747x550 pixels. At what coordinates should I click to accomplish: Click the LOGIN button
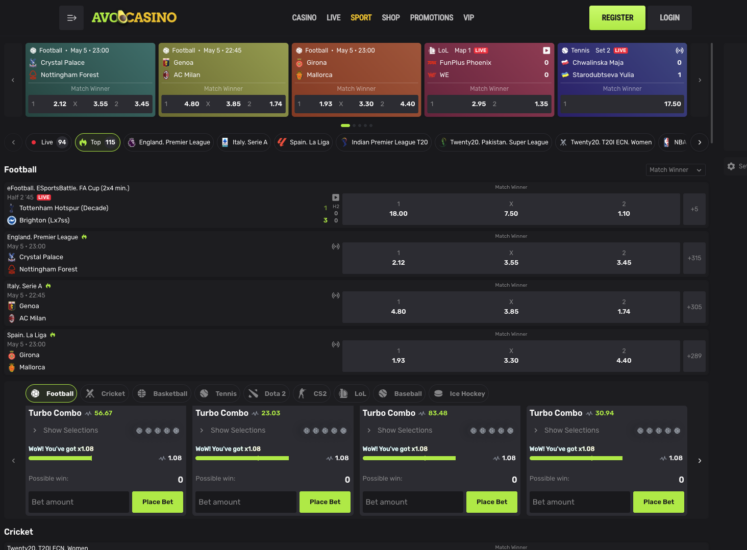click(669, 18)
